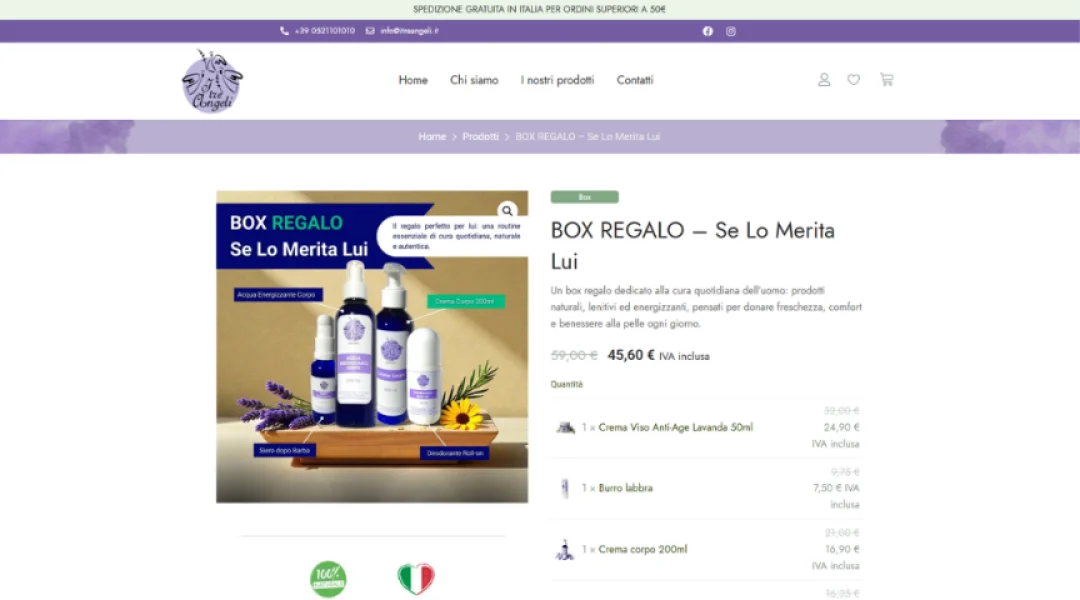Open the account user icon
1080x600 pixels.
click(823, 80)
